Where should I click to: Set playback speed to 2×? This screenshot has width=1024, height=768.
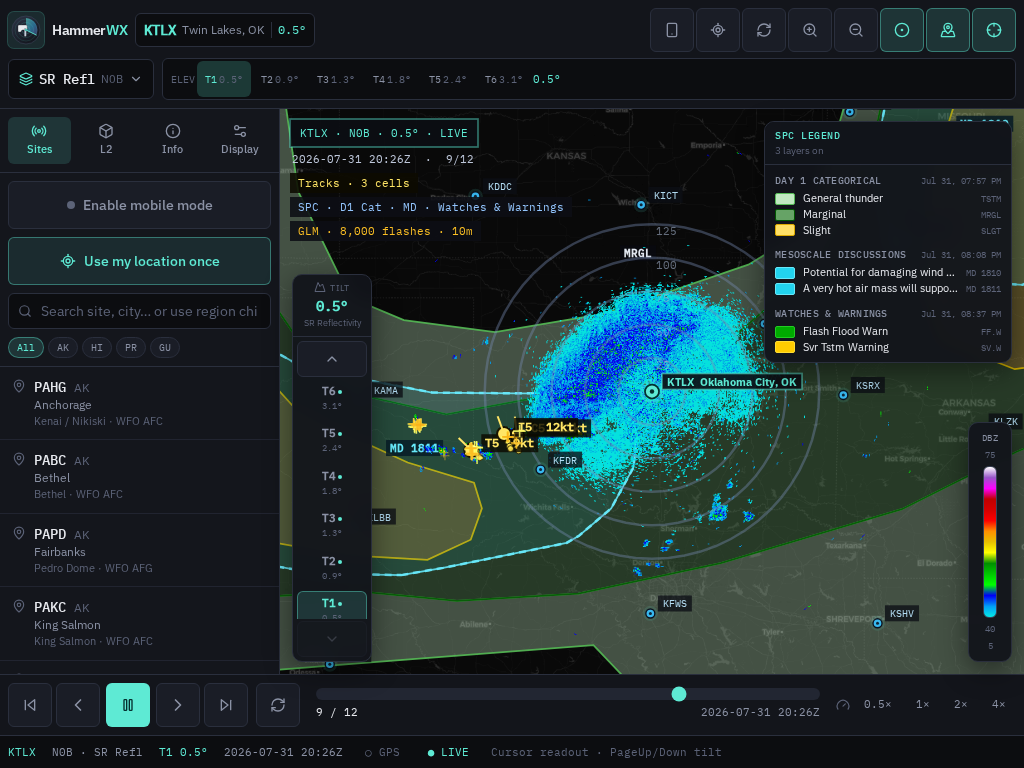961,704
